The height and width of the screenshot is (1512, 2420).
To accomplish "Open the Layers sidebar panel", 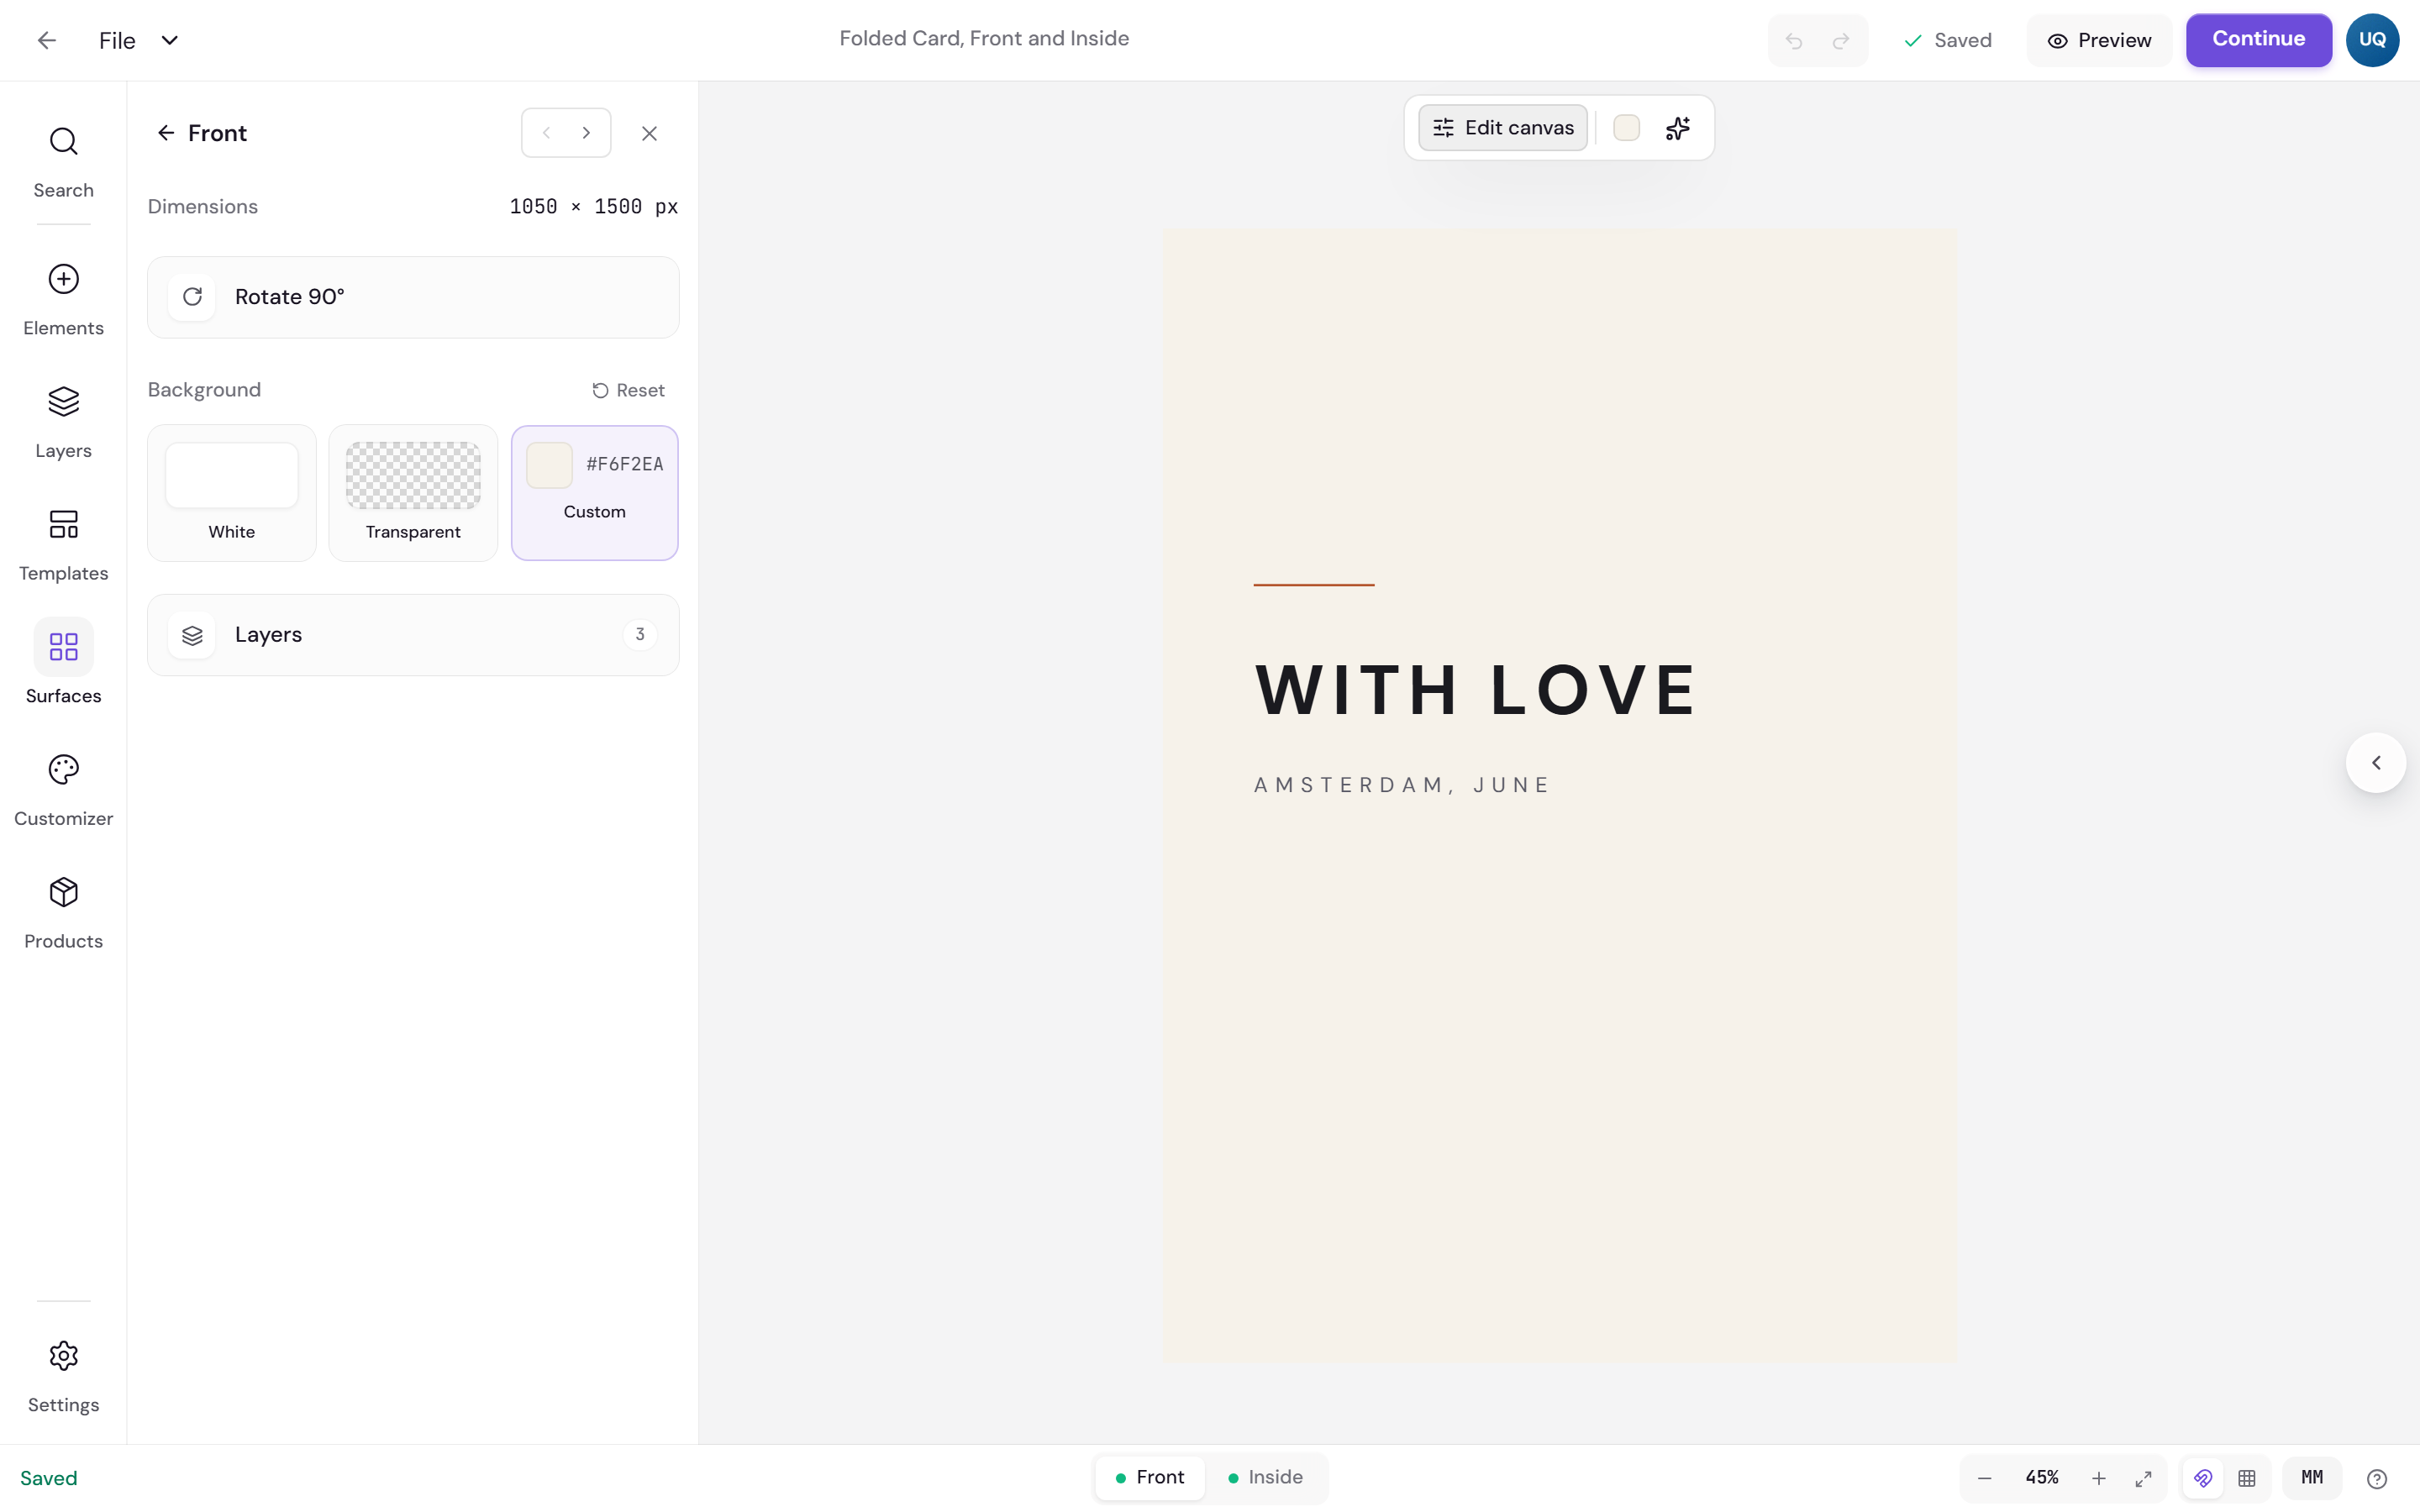I will [x=63, y=422].
